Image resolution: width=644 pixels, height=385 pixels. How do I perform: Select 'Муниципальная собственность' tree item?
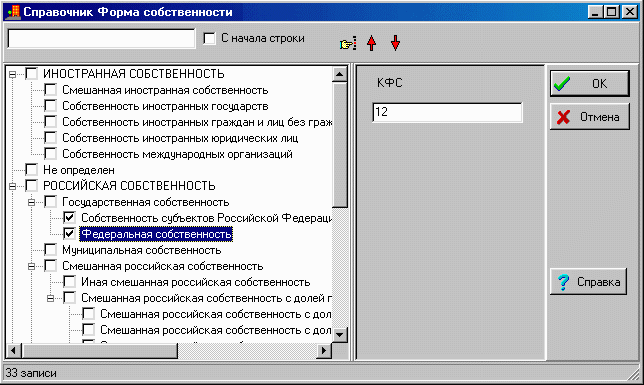pos(142,250)
